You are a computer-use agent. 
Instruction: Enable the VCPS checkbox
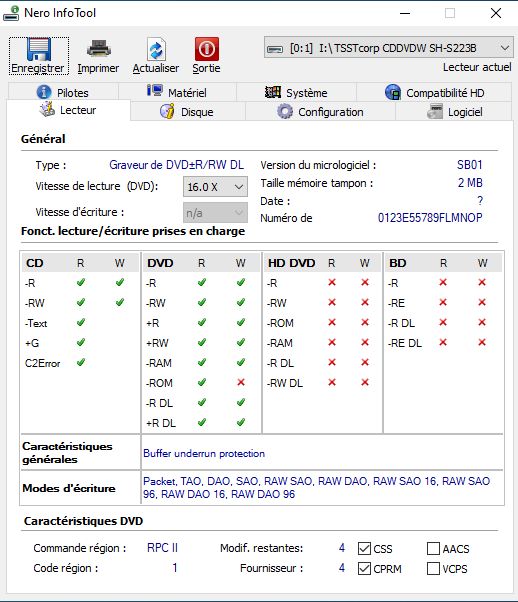(433, 568)
